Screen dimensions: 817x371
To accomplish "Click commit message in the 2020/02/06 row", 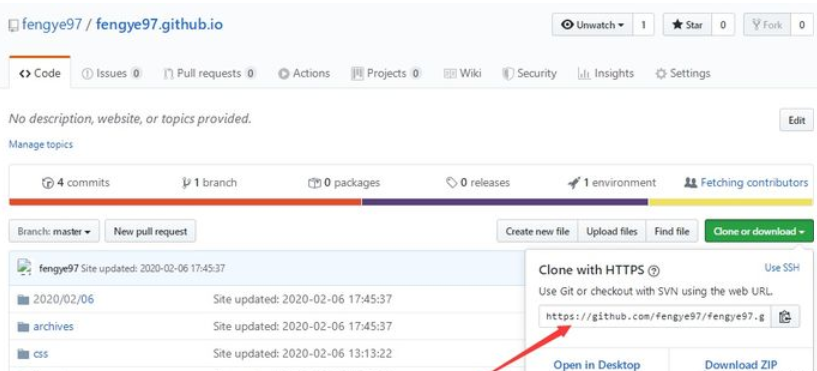I will point(303,300).
